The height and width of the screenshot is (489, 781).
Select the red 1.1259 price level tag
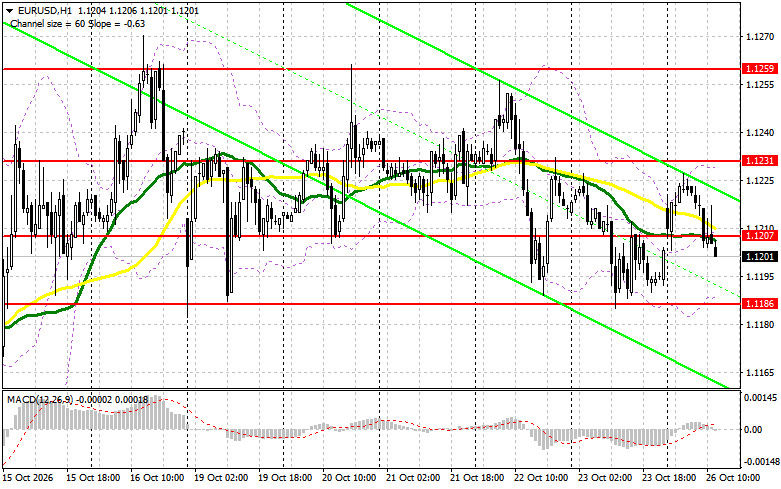click(759, 69)
